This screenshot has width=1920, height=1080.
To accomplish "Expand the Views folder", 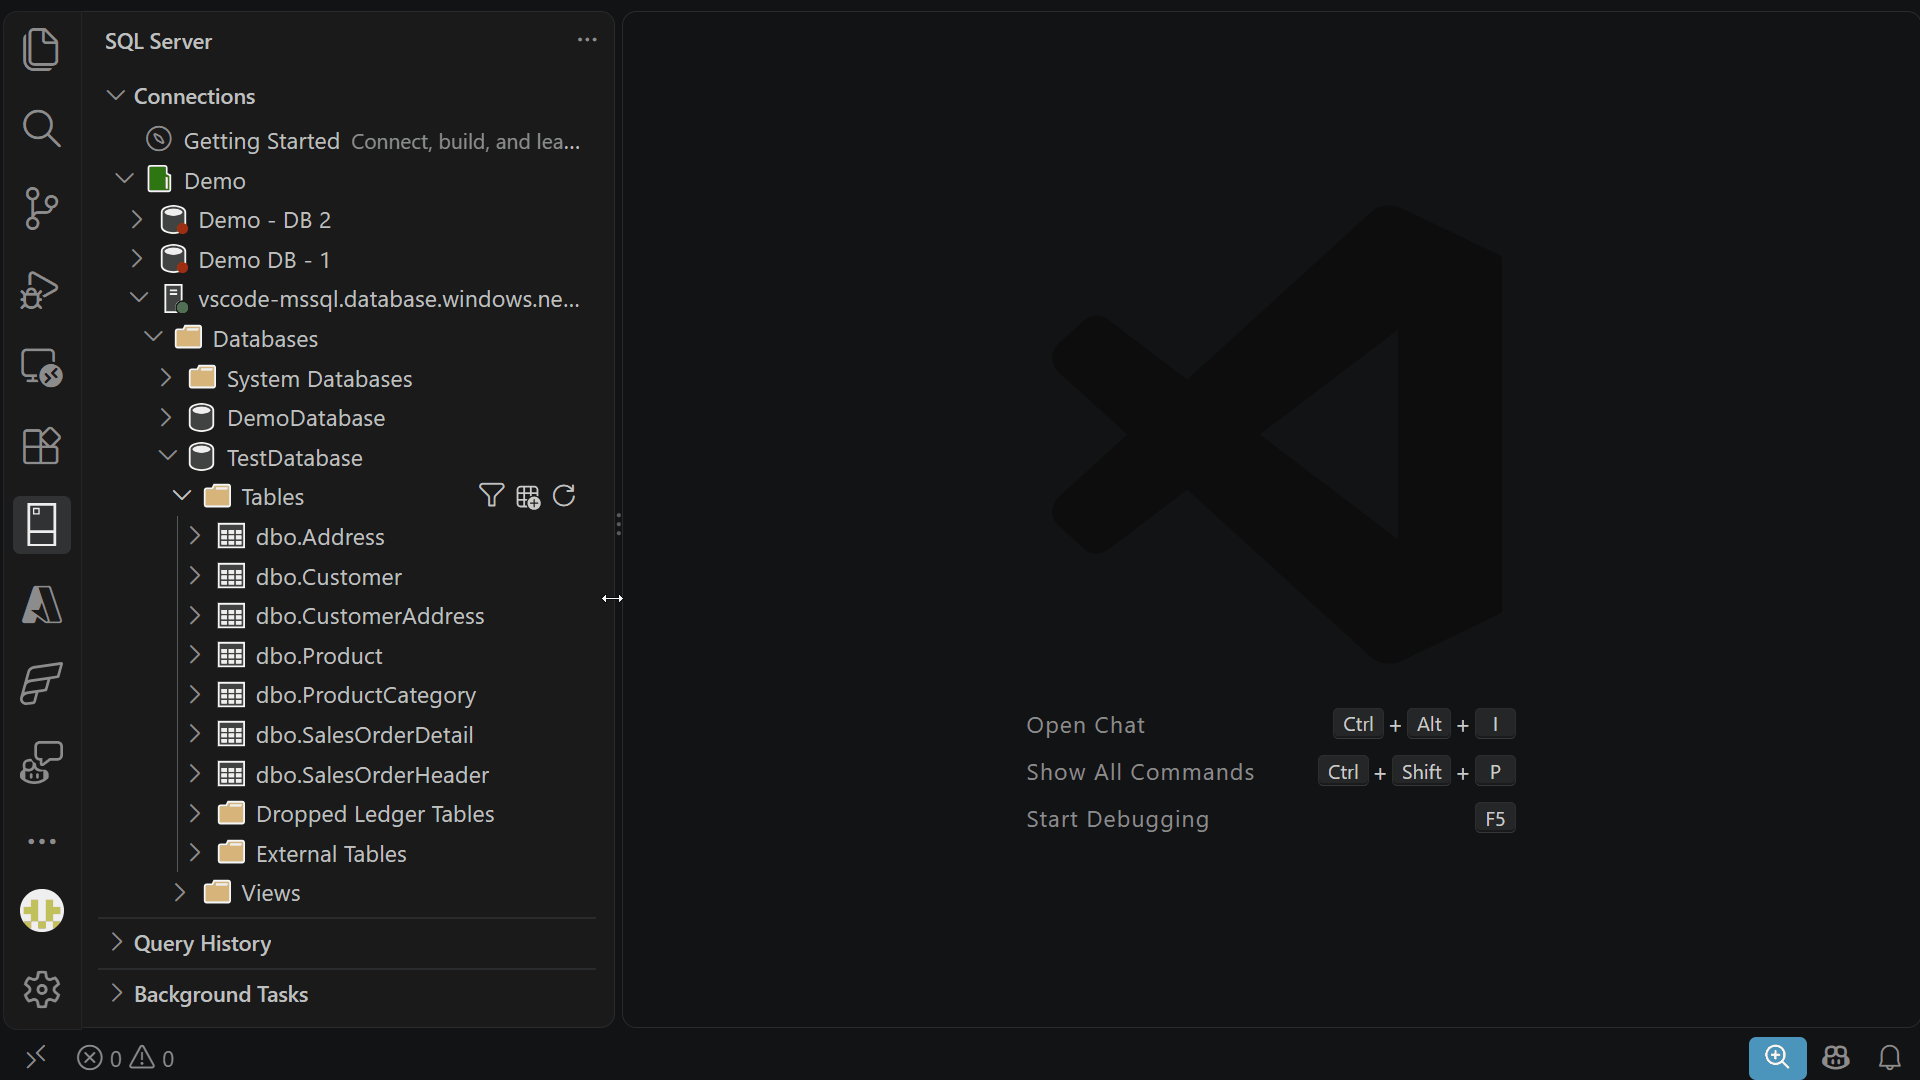I will [180, 893].
